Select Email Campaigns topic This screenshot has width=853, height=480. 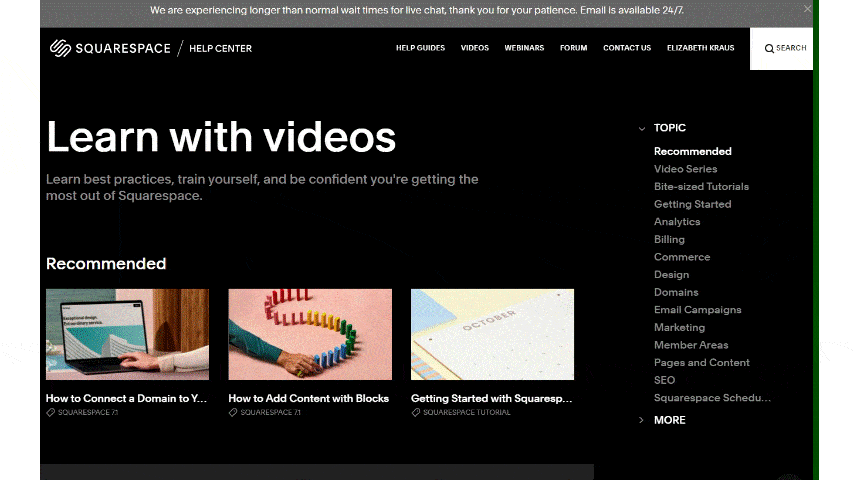click(697, 310)
